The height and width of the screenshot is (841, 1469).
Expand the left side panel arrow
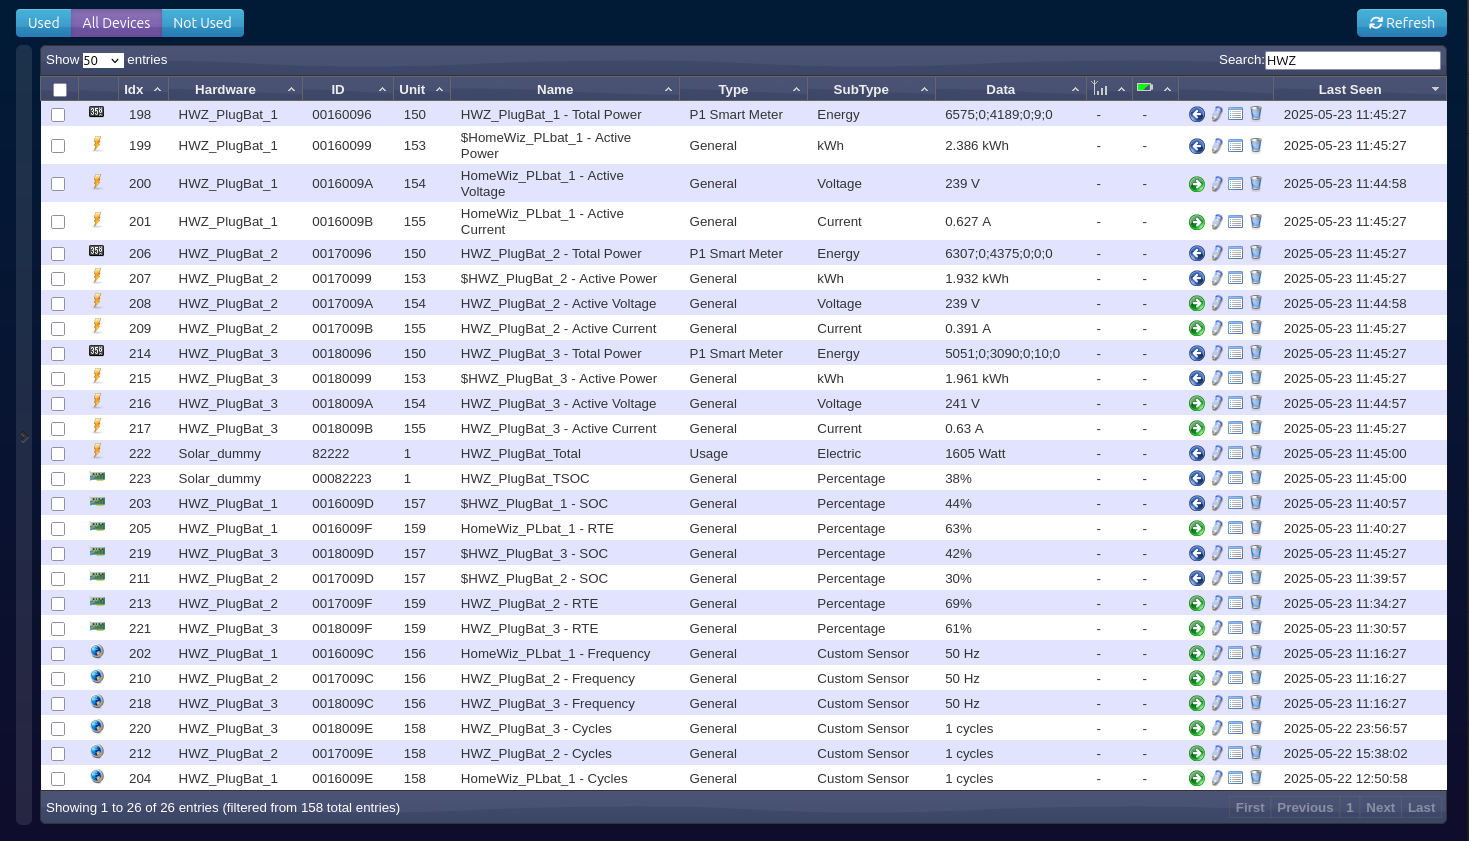click(24, 437)
